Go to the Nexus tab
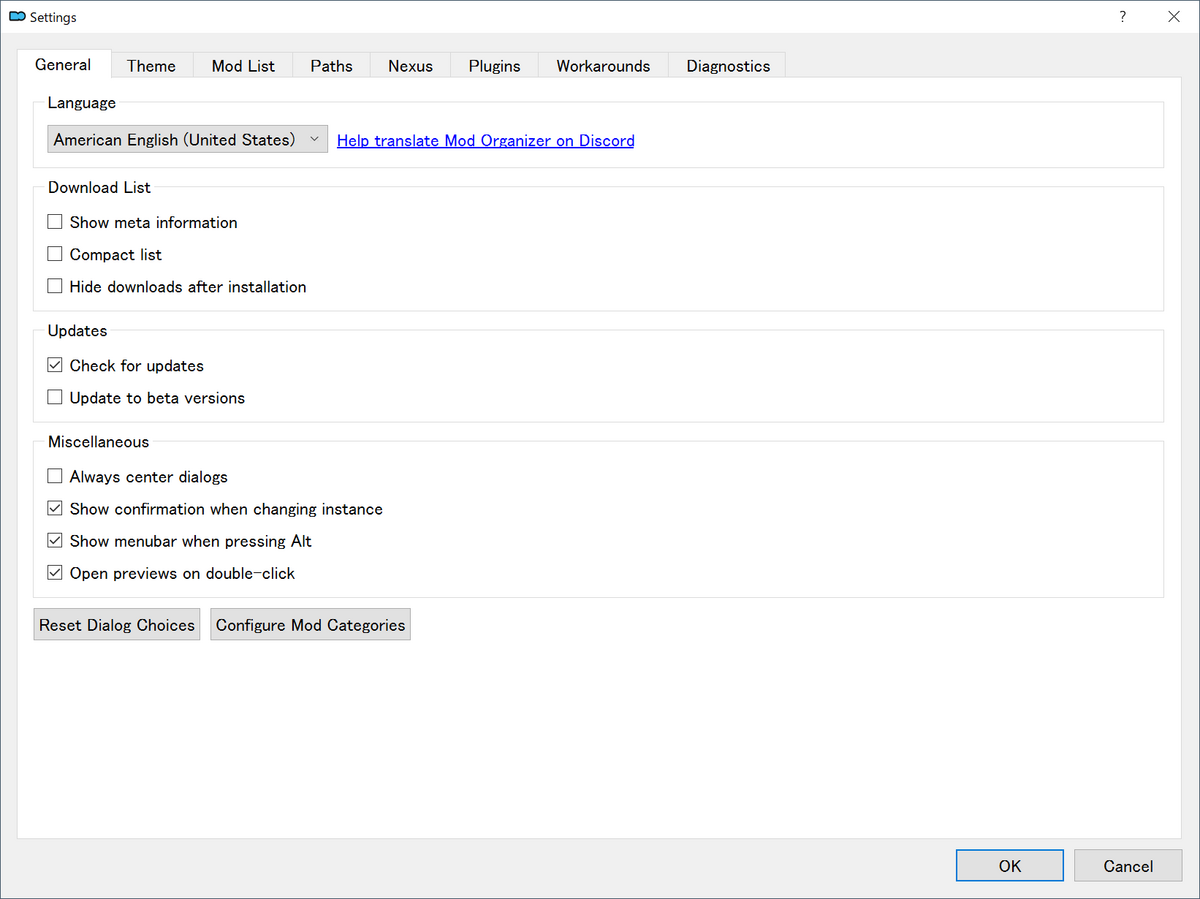The image size is (1200, 899). [411, 66]
